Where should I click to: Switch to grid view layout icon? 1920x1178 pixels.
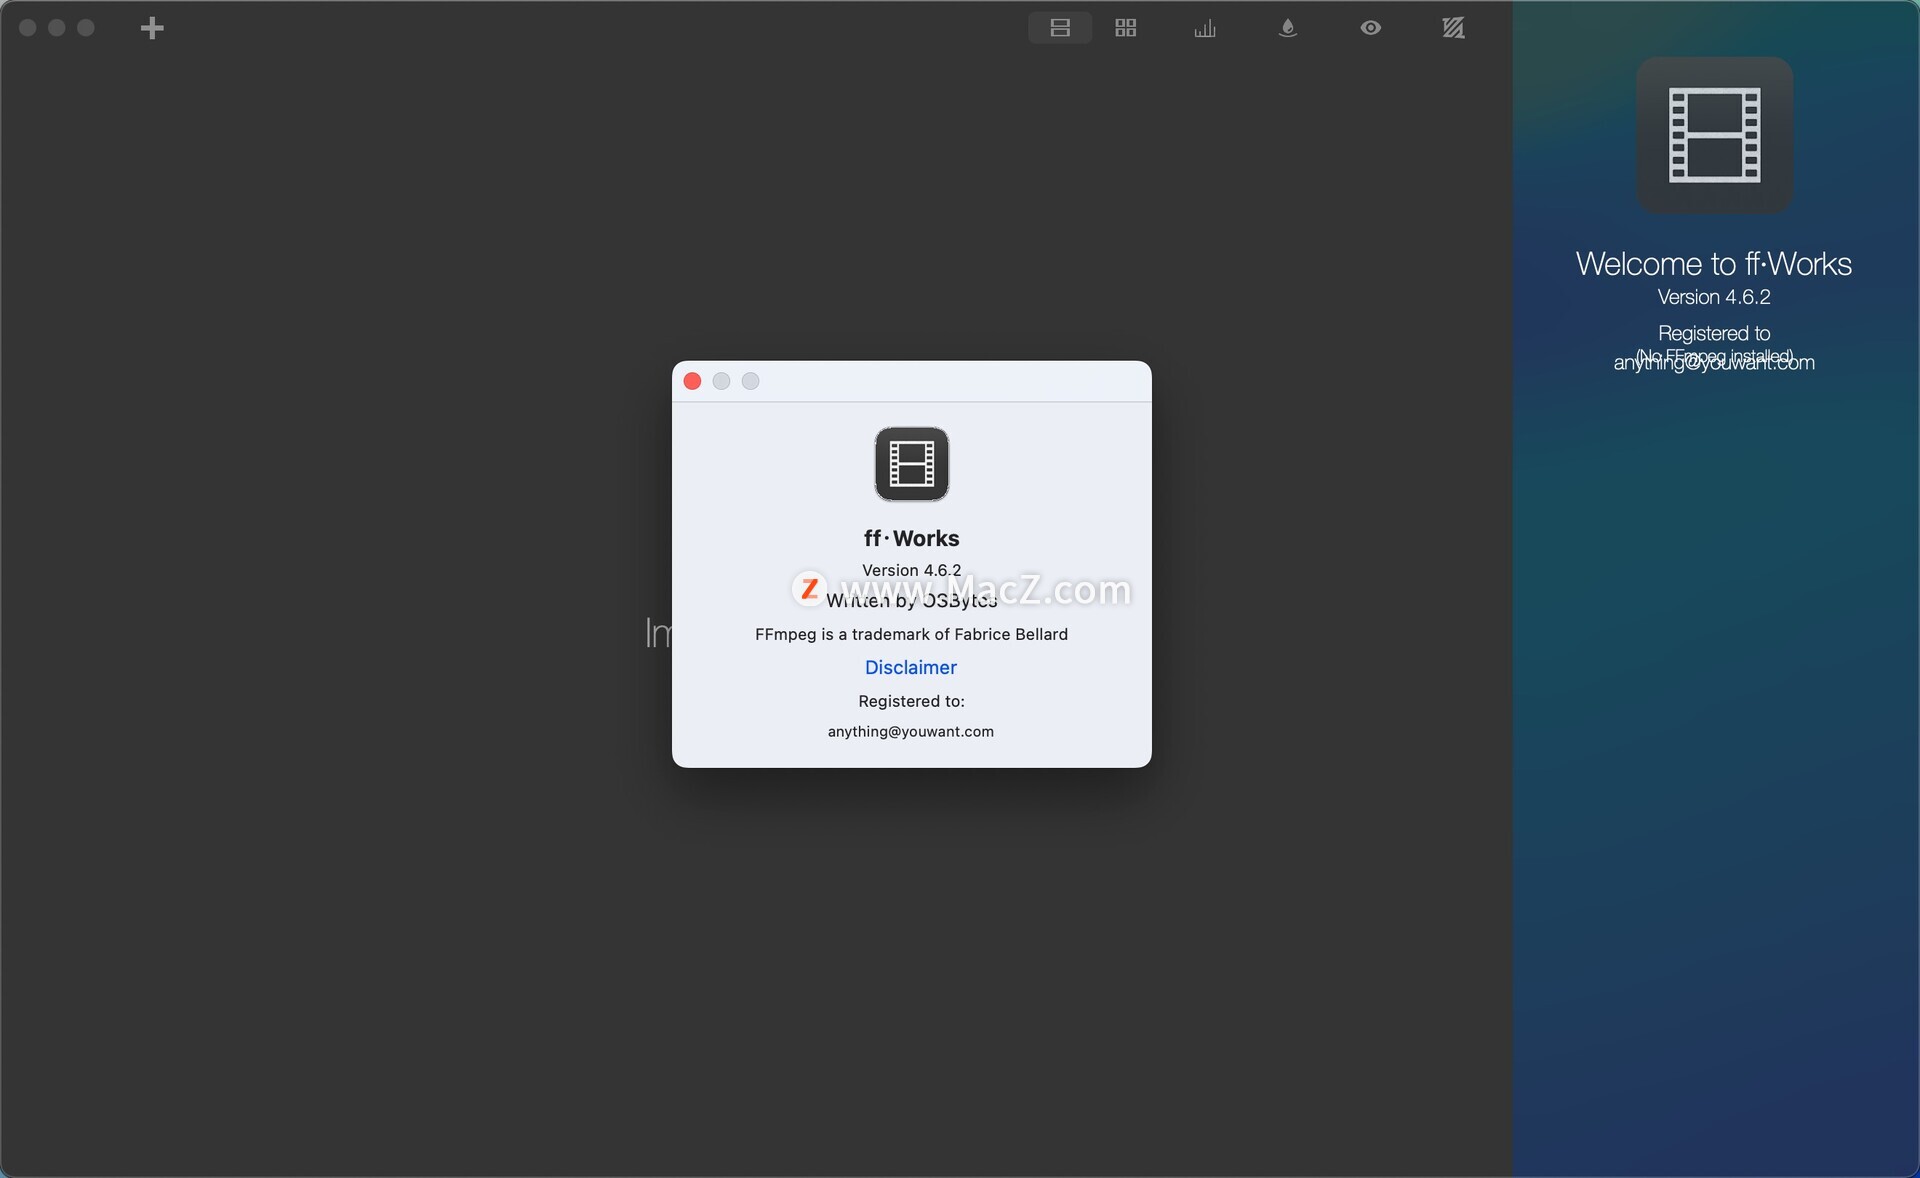tap(1126, 28)
